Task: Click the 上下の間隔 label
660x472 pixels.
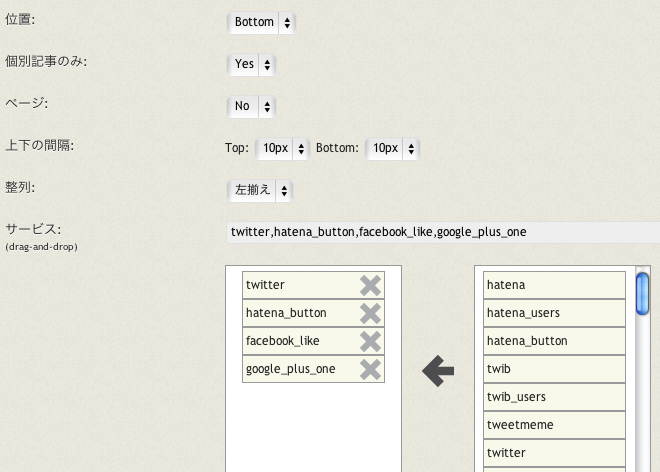Action: click(40, 146)
